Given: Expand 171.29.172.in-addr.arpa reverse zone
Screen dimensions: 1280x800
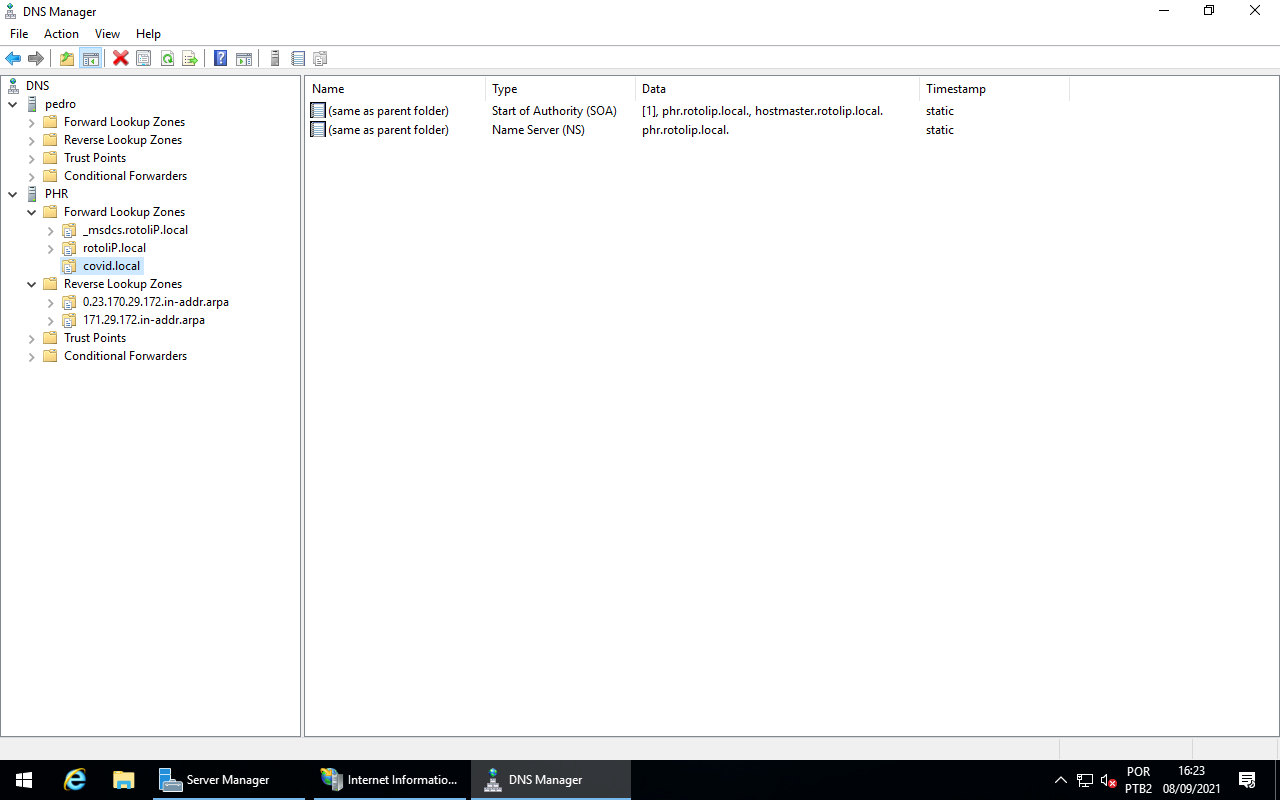Looking at the screenshot, I should (x=51, y=320).
